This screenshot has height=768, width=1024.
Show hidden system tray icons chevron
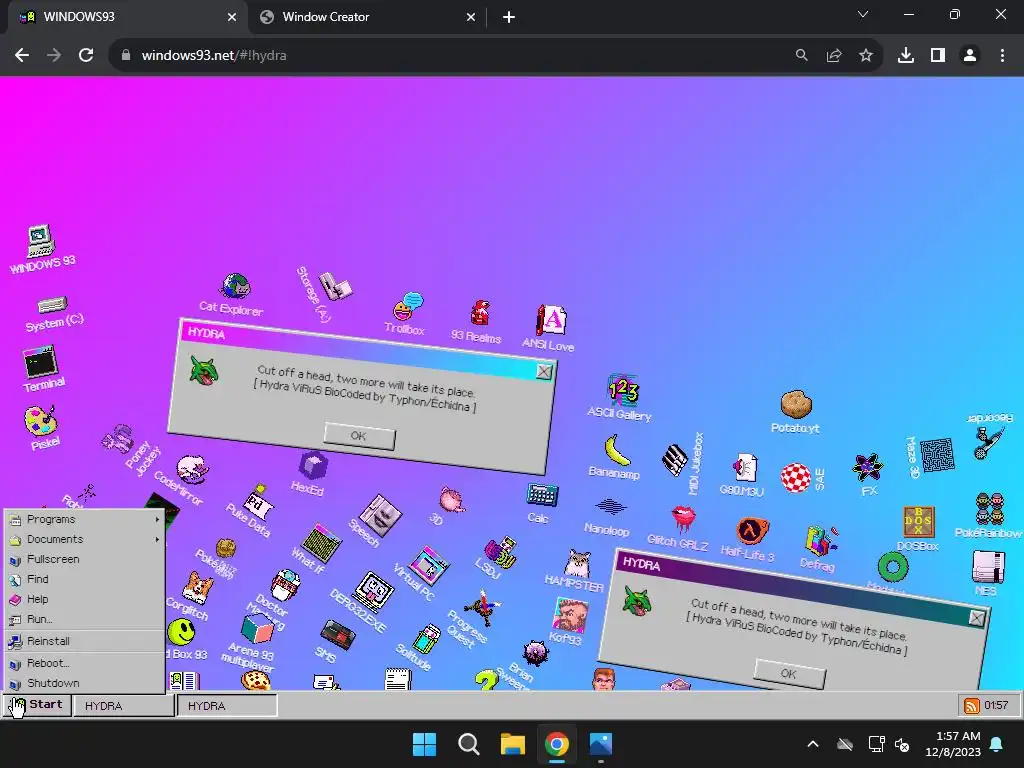coord(813,744)
